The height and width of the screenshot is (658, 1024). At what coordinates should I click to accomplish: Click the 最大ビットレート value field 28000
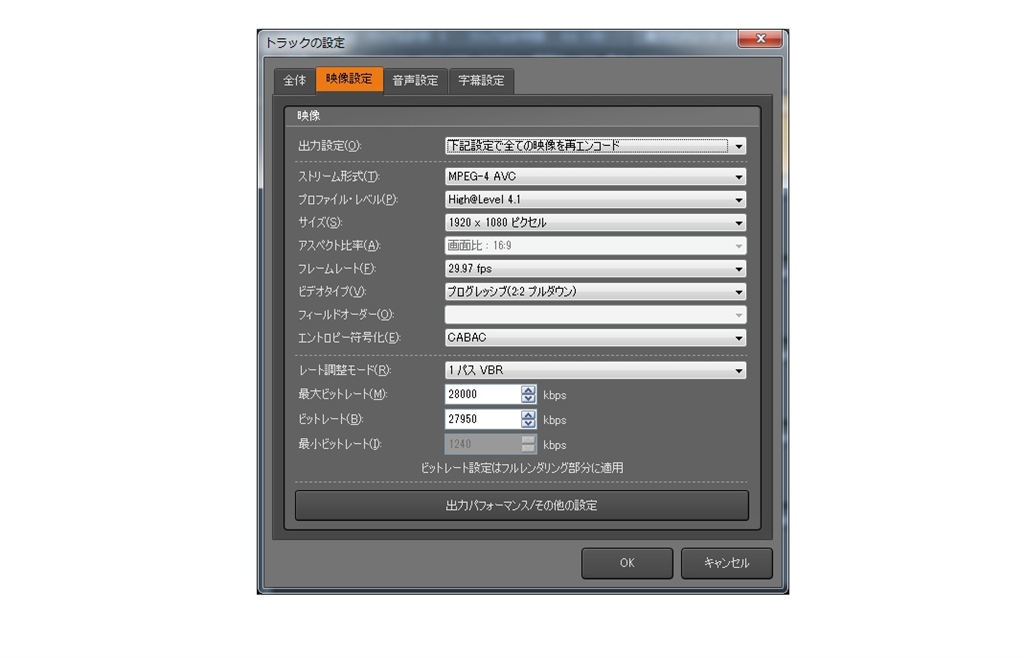483,394
